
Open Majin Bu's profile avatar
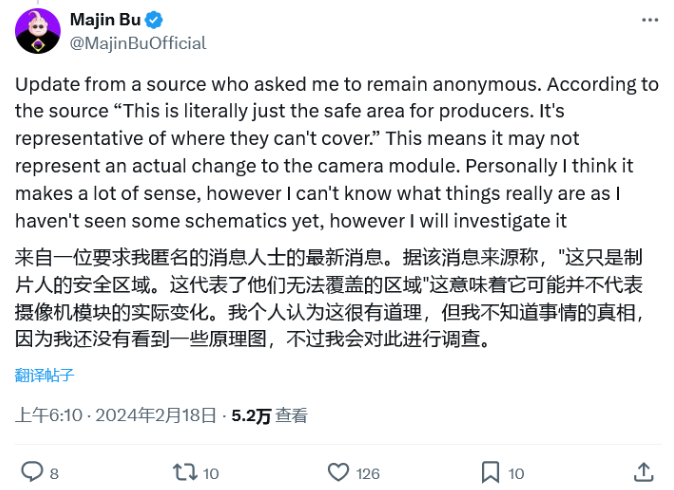[37, 31]
